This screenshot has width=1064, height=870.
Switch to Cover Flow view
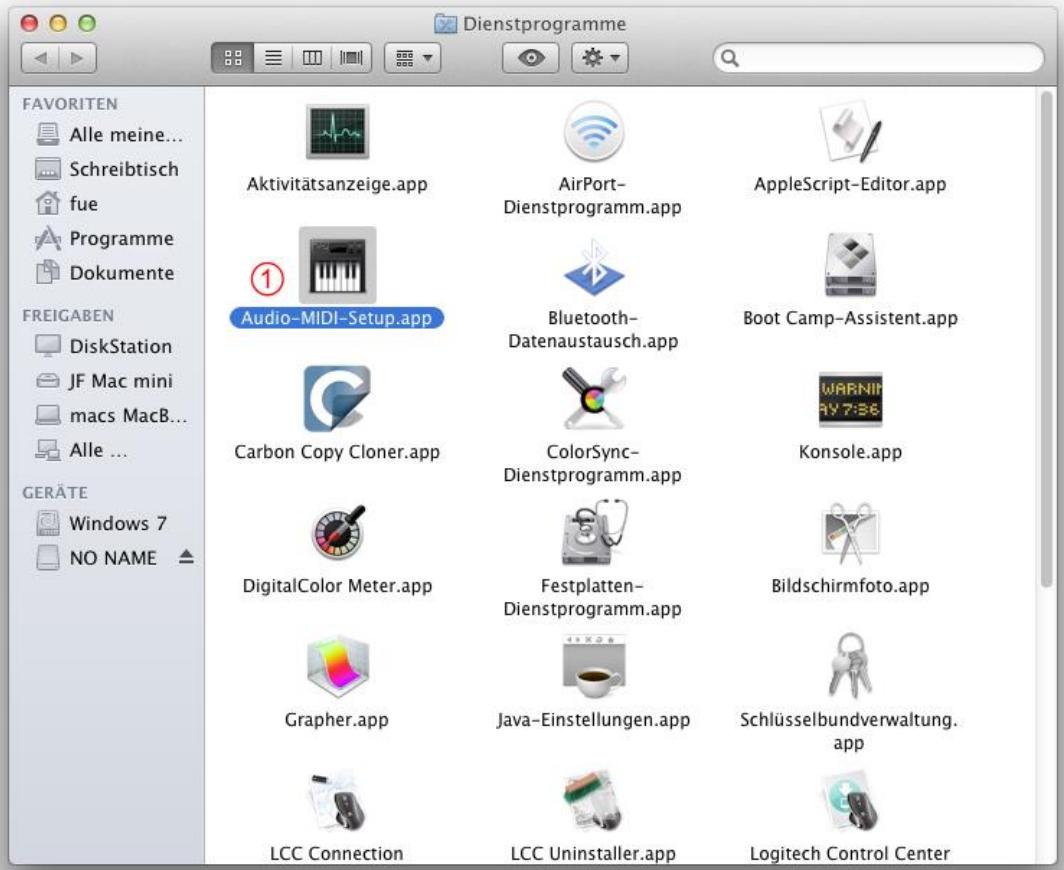point(352,58)
